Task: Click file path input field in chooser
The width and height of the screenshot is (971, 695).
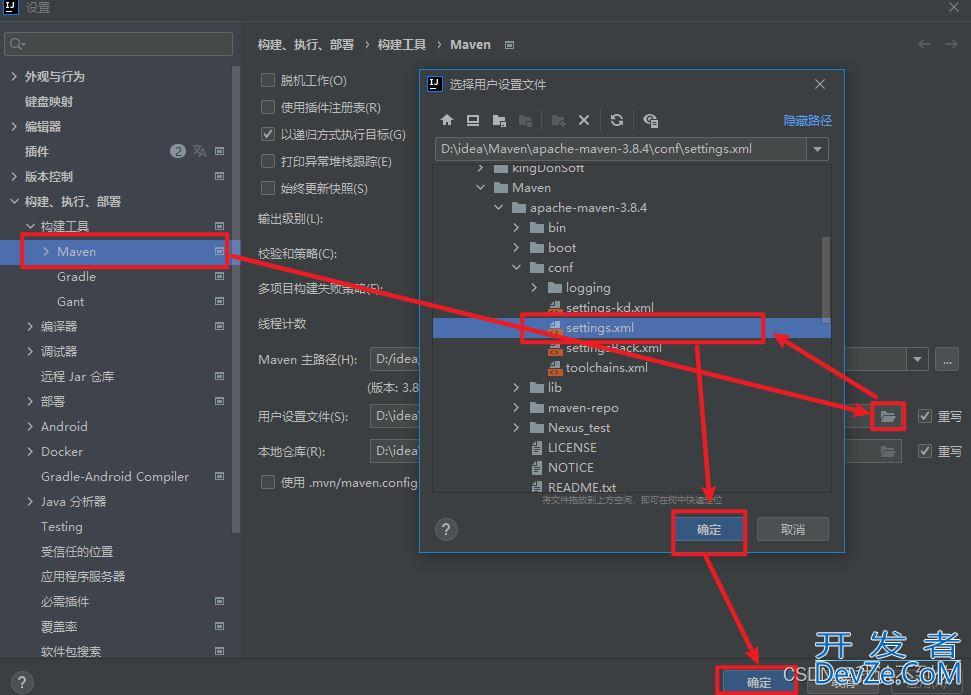Action: click(x=621, y=149)
